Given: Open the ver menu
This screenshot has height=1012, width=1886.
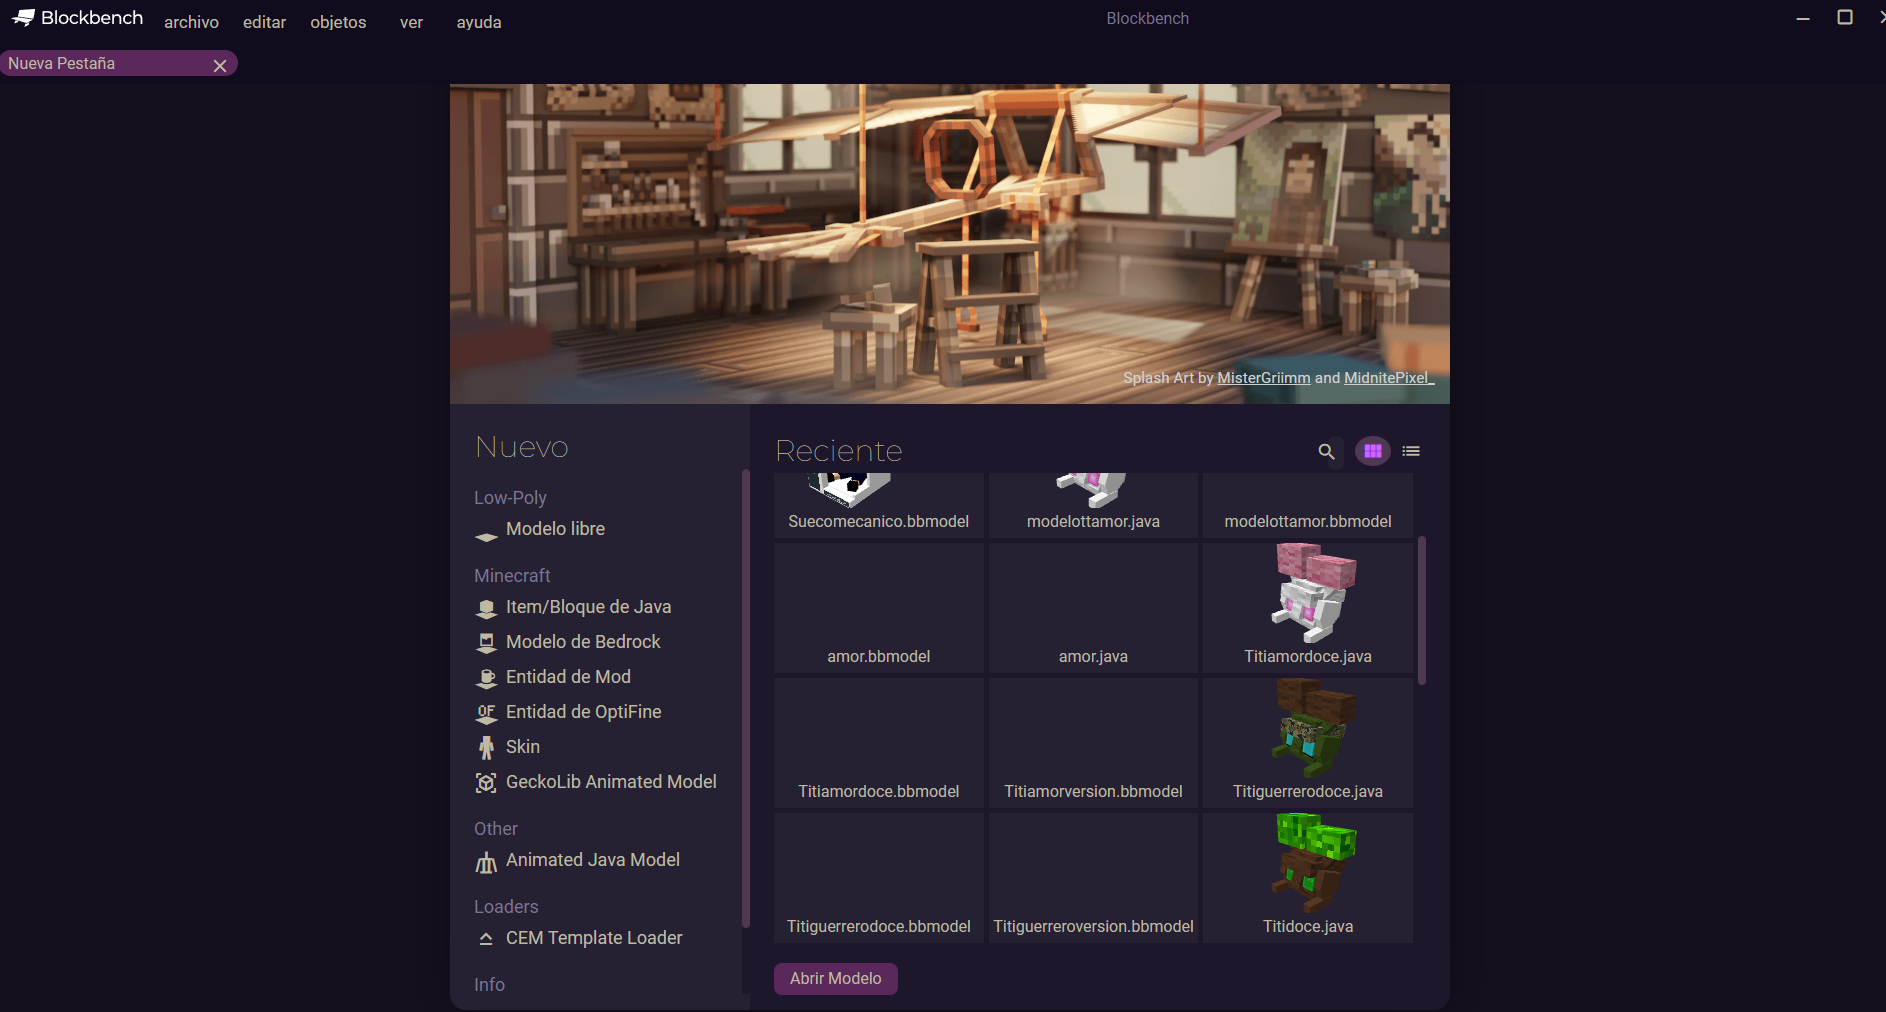Looking at the screenshot, I should click(x=411, y=22).
